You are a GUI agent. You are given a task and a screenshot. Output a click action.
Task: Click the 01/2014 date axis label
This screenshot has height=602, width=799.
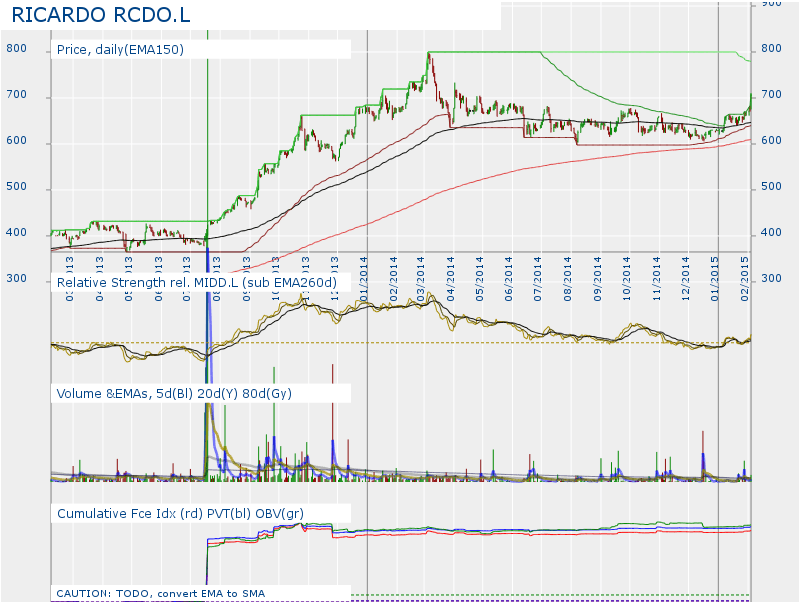click(x=363, y=279)
